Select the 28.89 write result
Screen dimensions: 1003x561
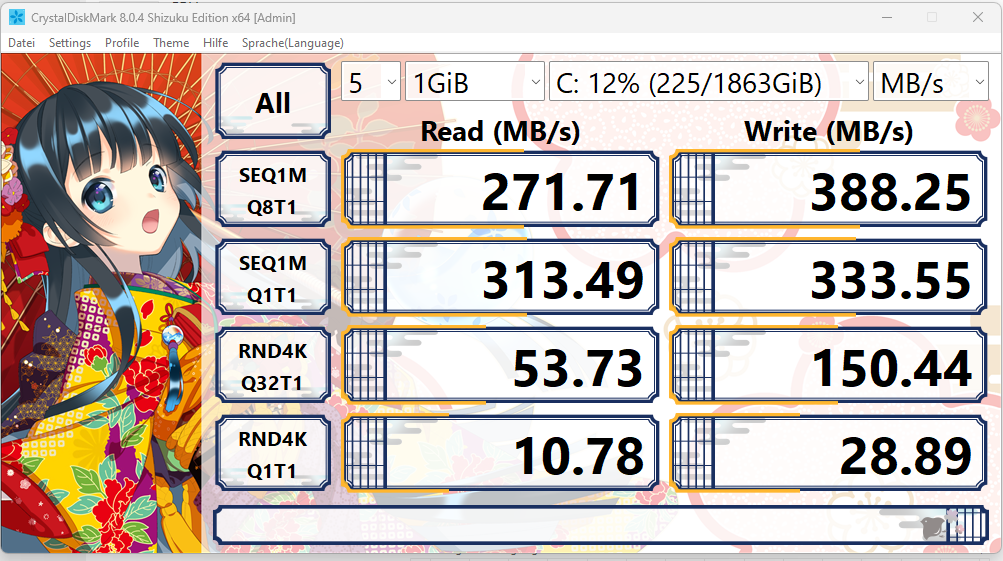click(x=829, y=454)
